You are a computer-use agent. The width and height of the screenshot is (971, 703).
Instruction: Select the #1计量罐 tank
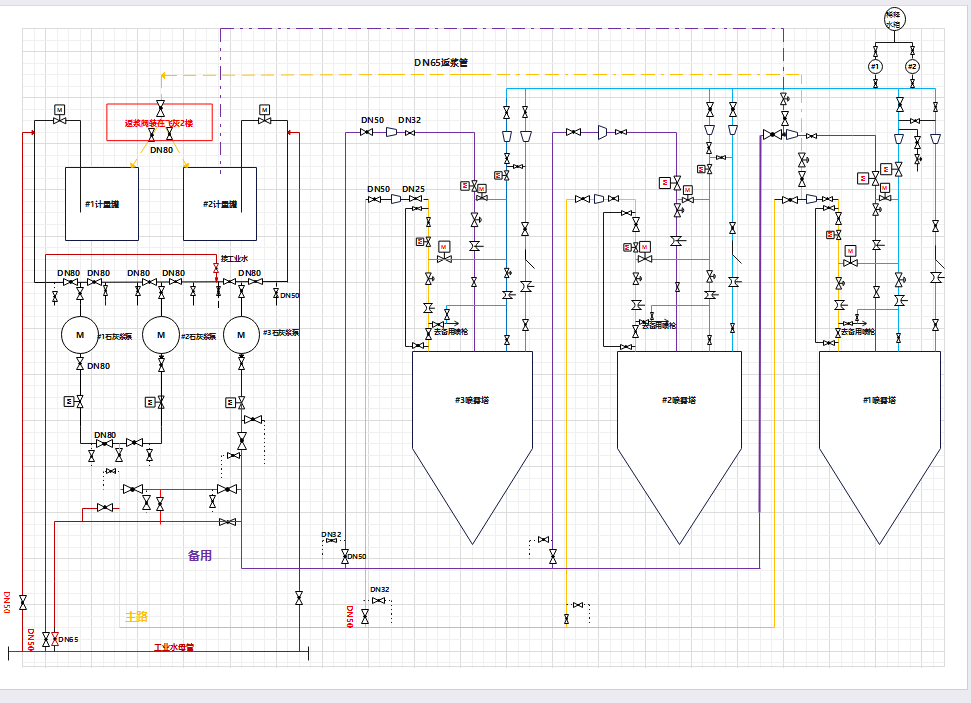pyautogui.click(x=102, y=204)
